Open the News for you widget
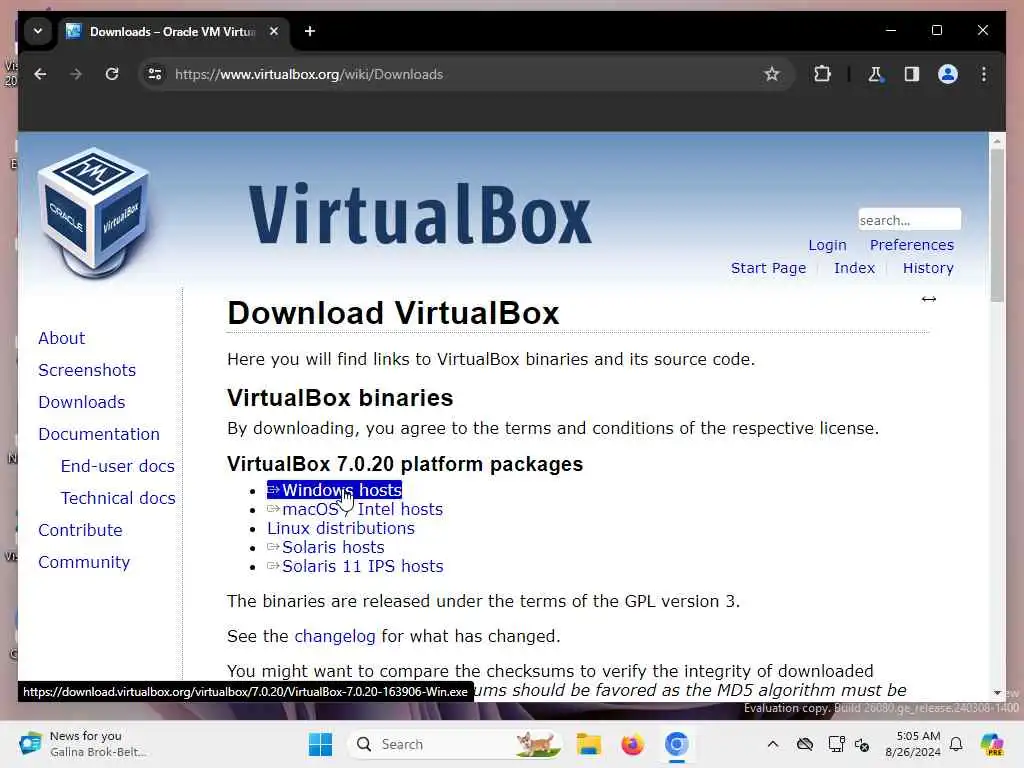This screenshot has height=768, width=1024. coord(82,744)
